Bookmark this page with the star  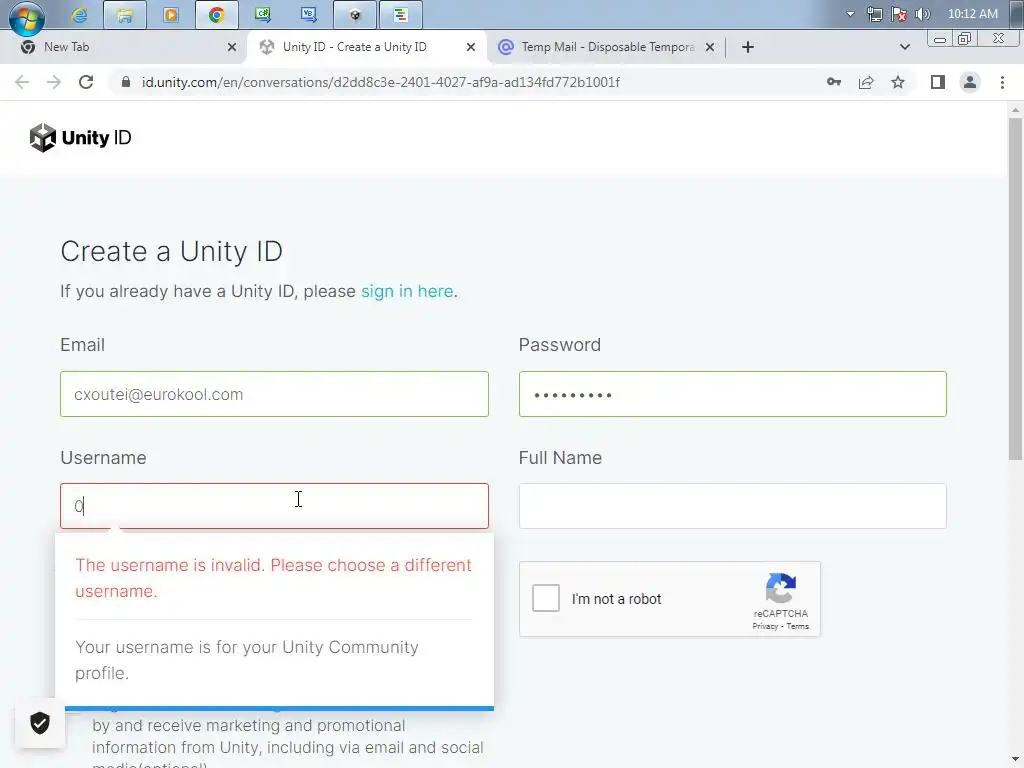[x=898, y=82]
